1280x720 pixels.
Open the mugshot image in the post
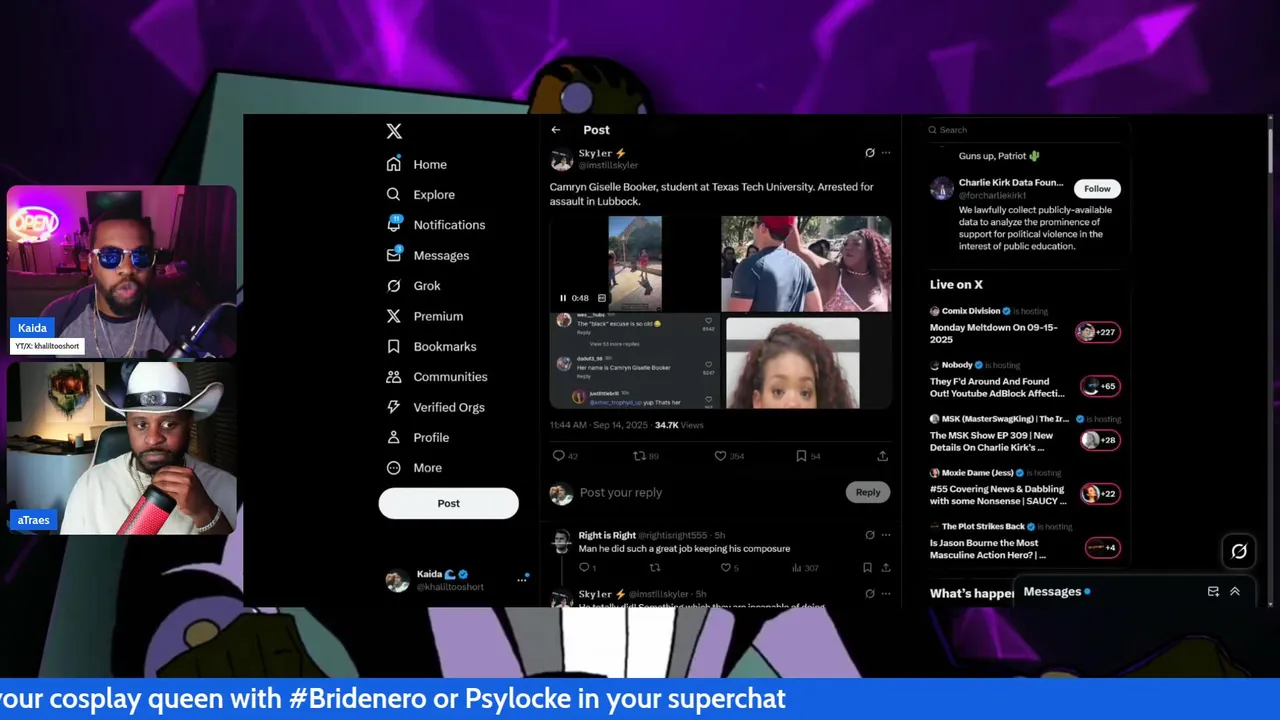point(806,361)
